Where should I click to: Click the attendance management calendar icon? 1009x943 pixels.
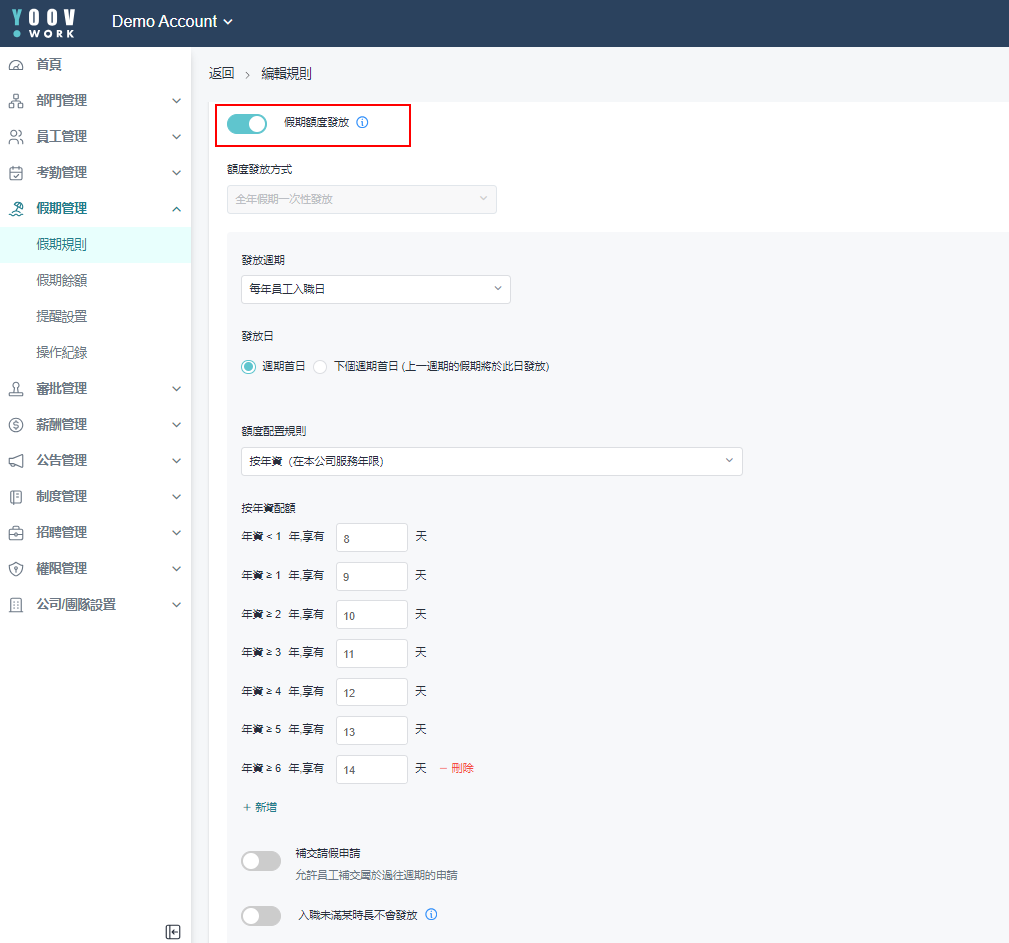click(16, 173)
